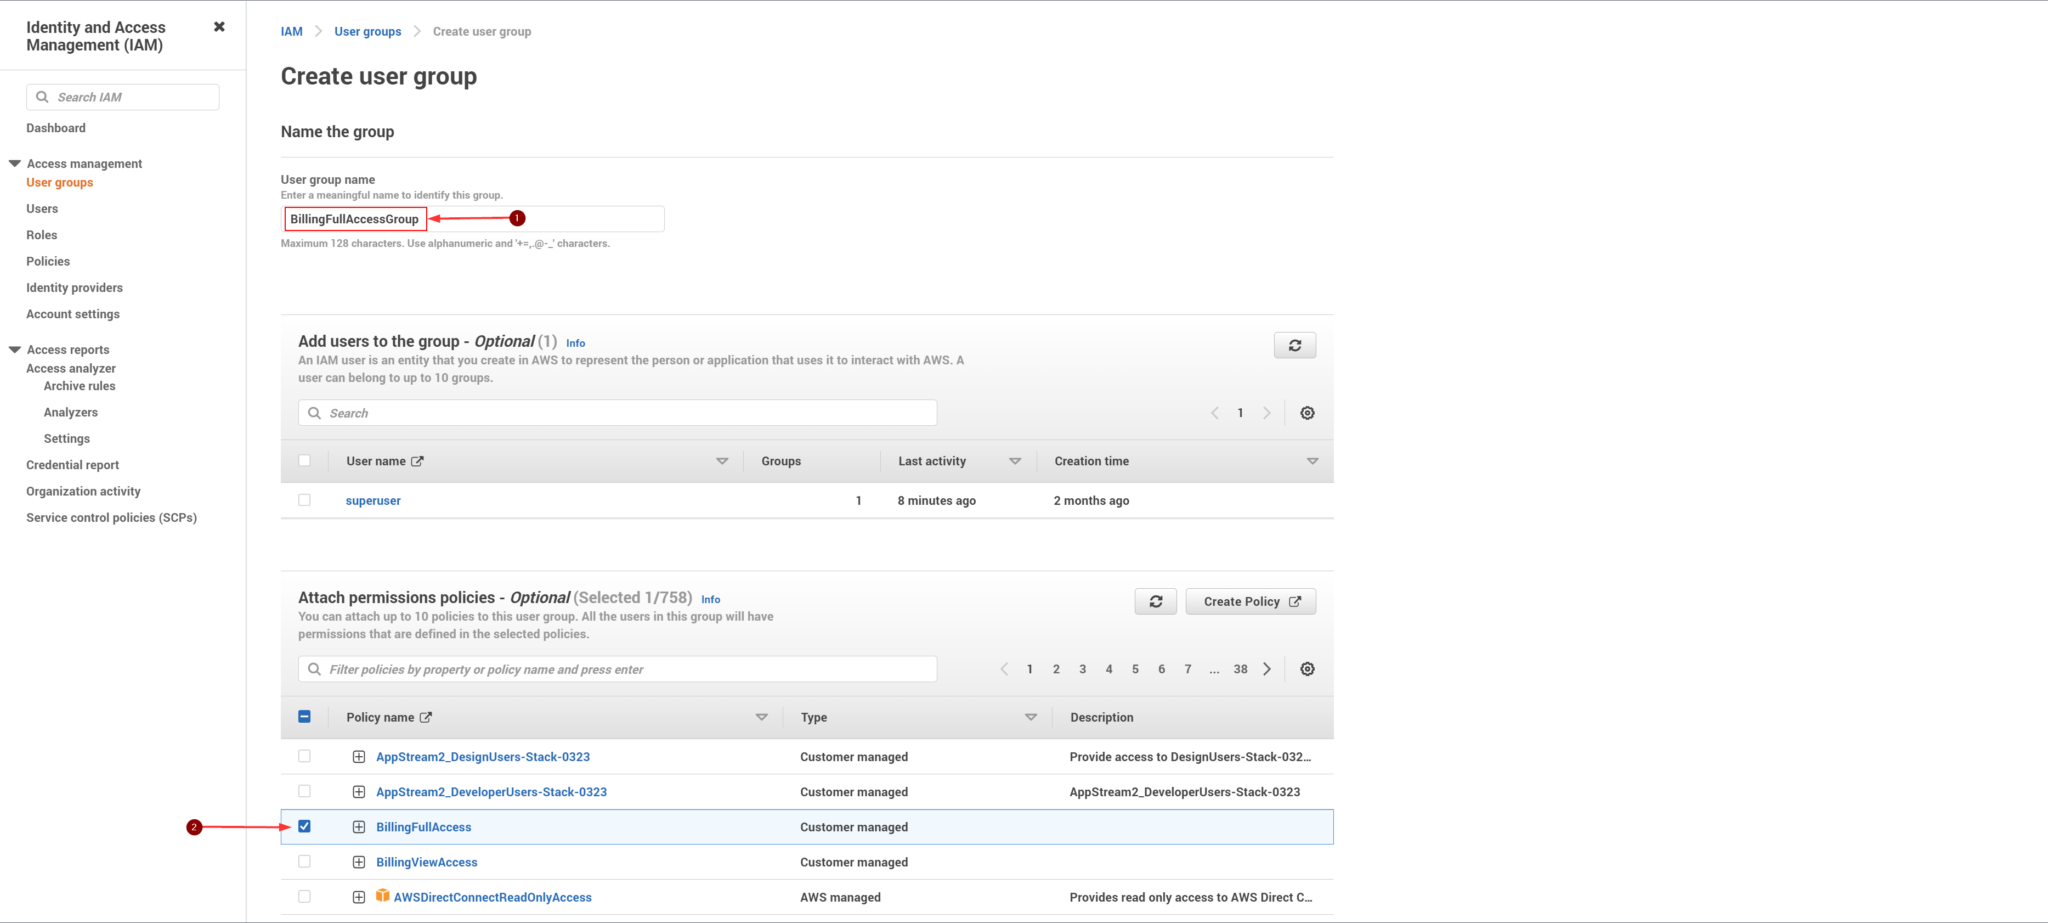Open the Last activity sort dropdown
Viewport: 2048px width, 923px height.
click(x=1015, y=461)
